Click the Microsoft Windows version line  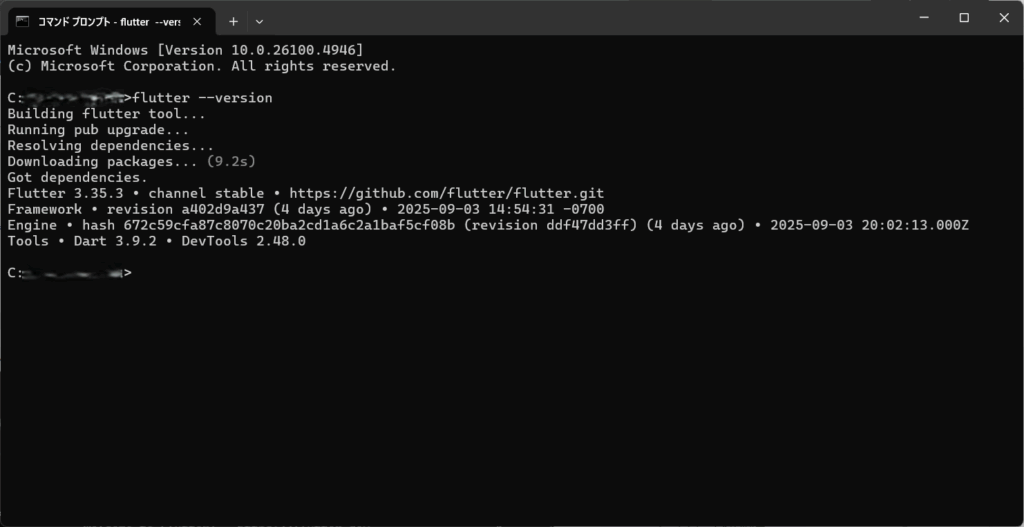(x=185, y=50)
